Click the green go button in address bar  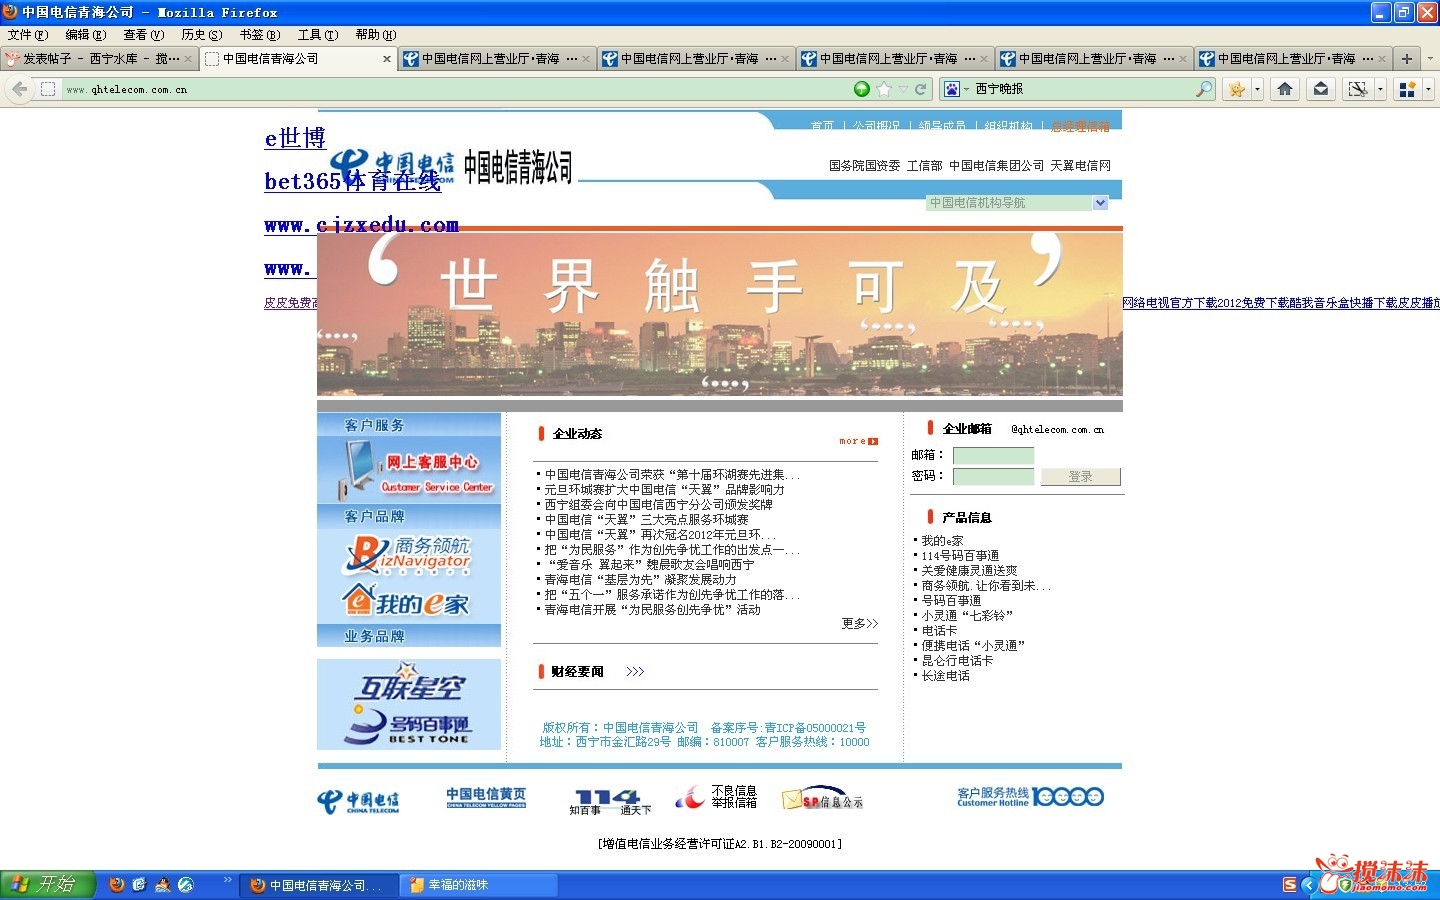pos(862,89)
